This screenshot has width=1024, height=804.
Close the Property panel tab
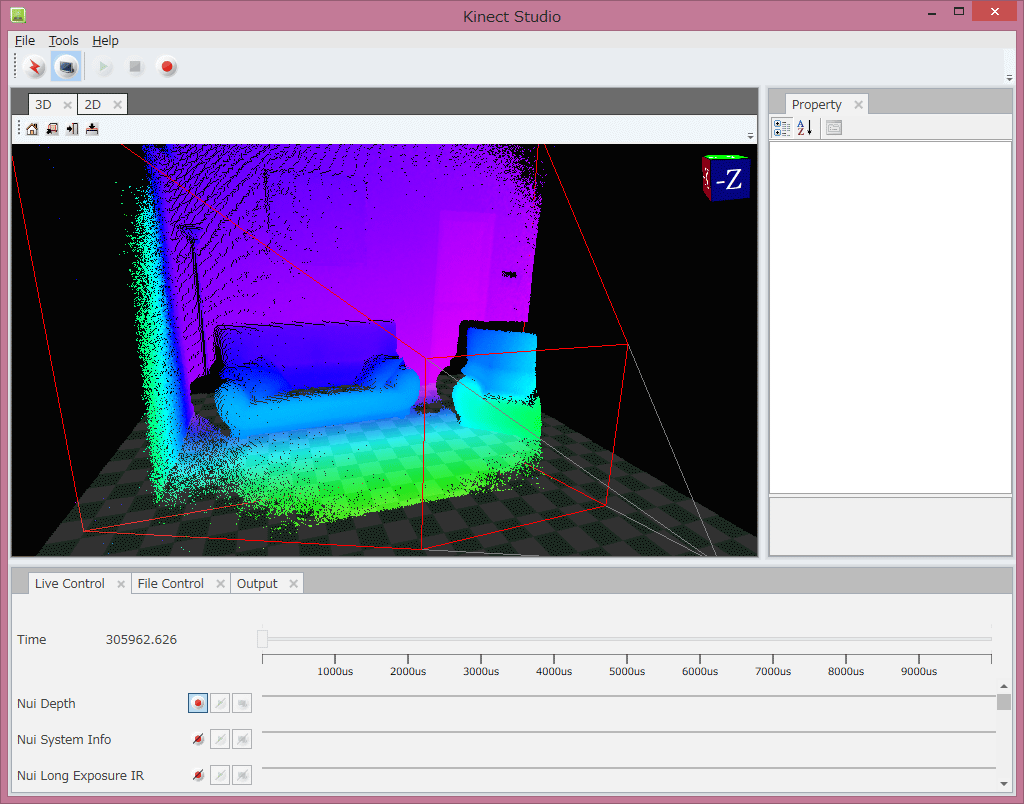859,105
